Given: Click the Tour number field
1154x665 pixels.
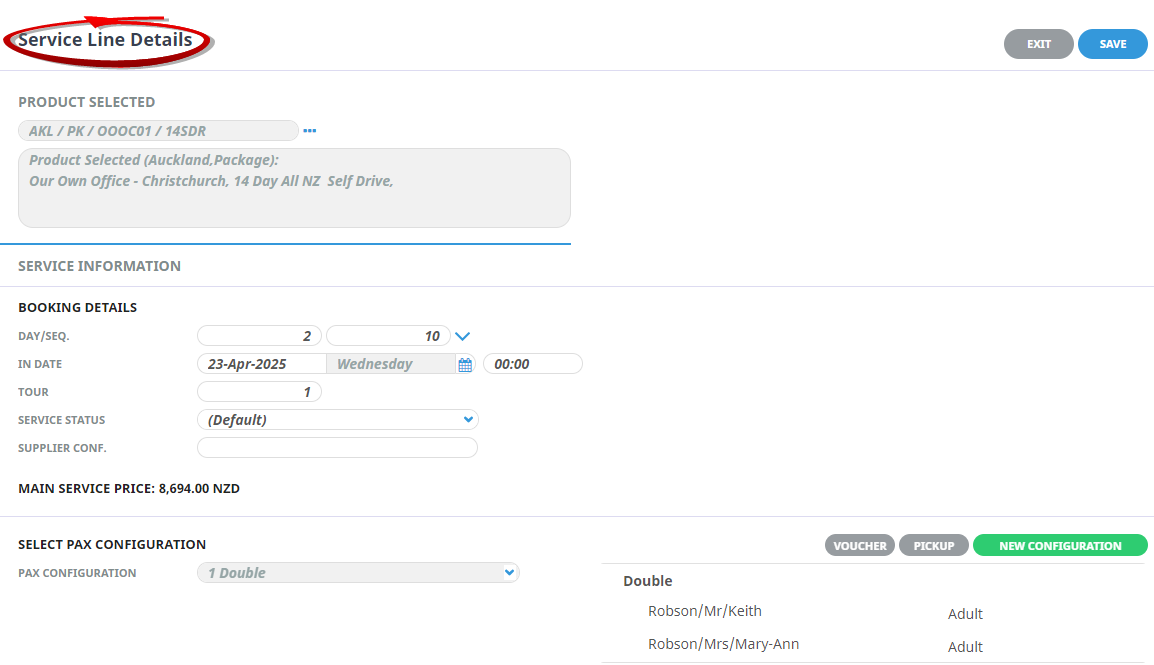Looking at the screenshot, I should pos(259,392).
